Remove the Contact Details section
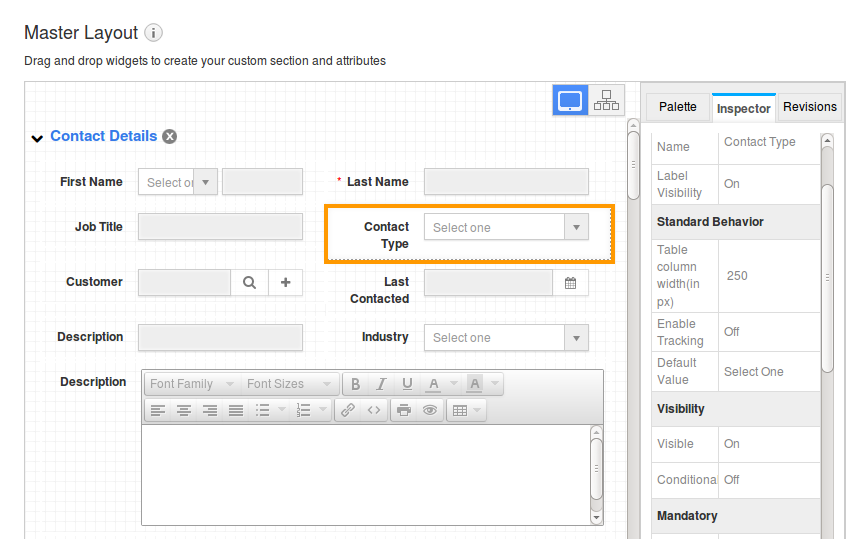This screenshot has height=539, width=853. (x=170, y=137)
